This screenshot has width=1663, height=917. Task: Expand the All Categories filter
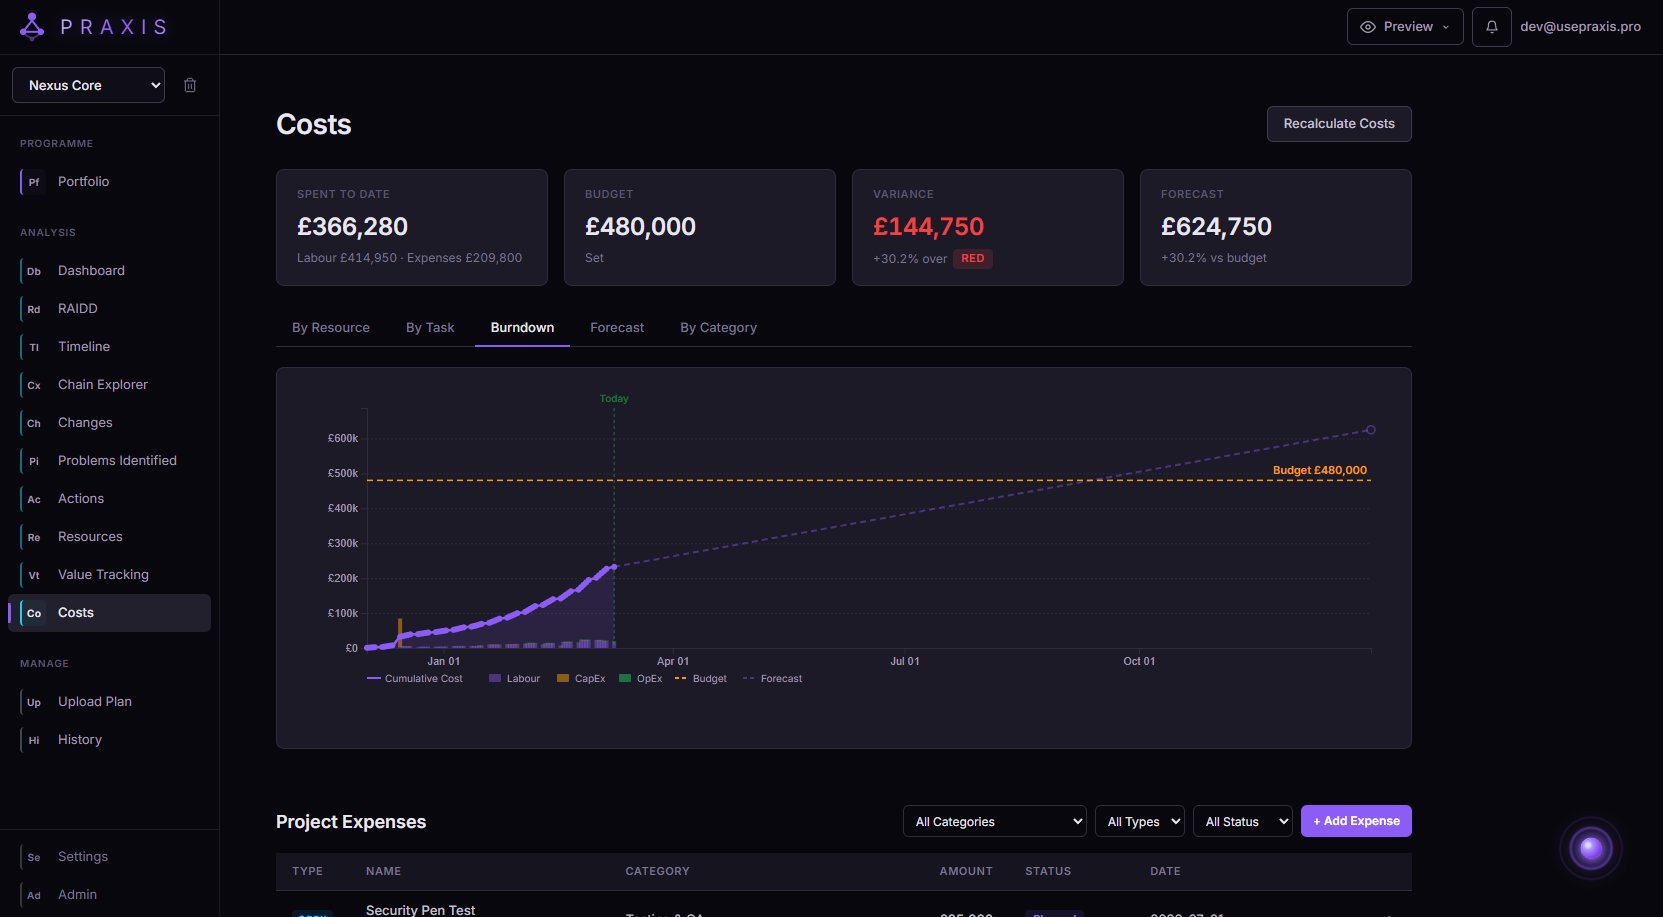pos(994,822)
